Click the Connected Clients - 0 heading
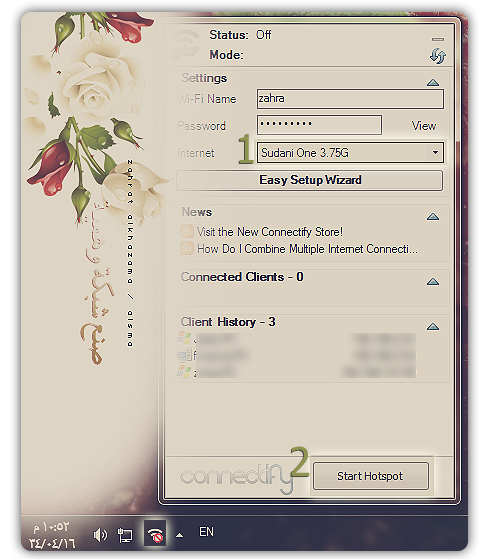The height and width of the screenshot is (559, 493). (242, 277)
